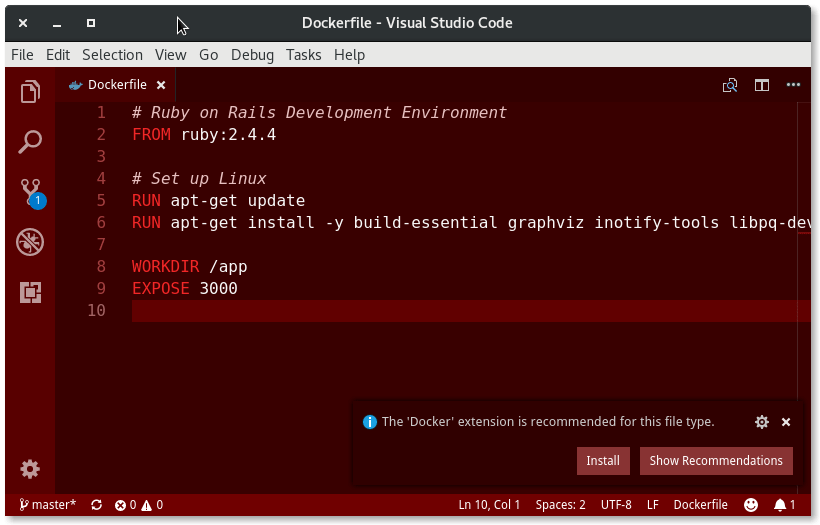The height and width of the screenshot is (525, 820).
Task: Open the Selection menu
Action: pos(112,55)
